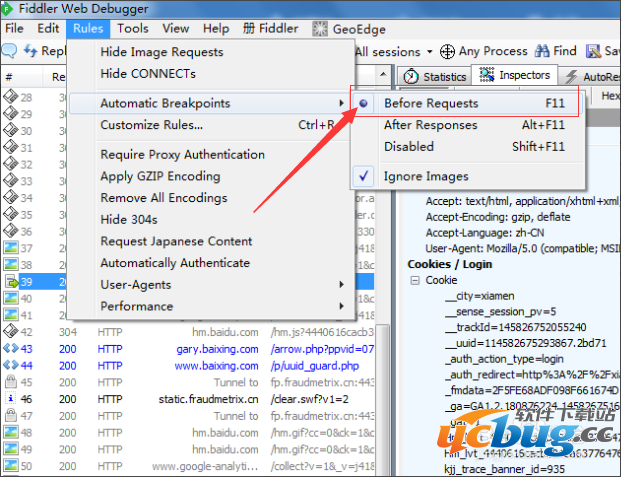
Task: Click the diamond icon of session 42
Action: click(11, 331)
